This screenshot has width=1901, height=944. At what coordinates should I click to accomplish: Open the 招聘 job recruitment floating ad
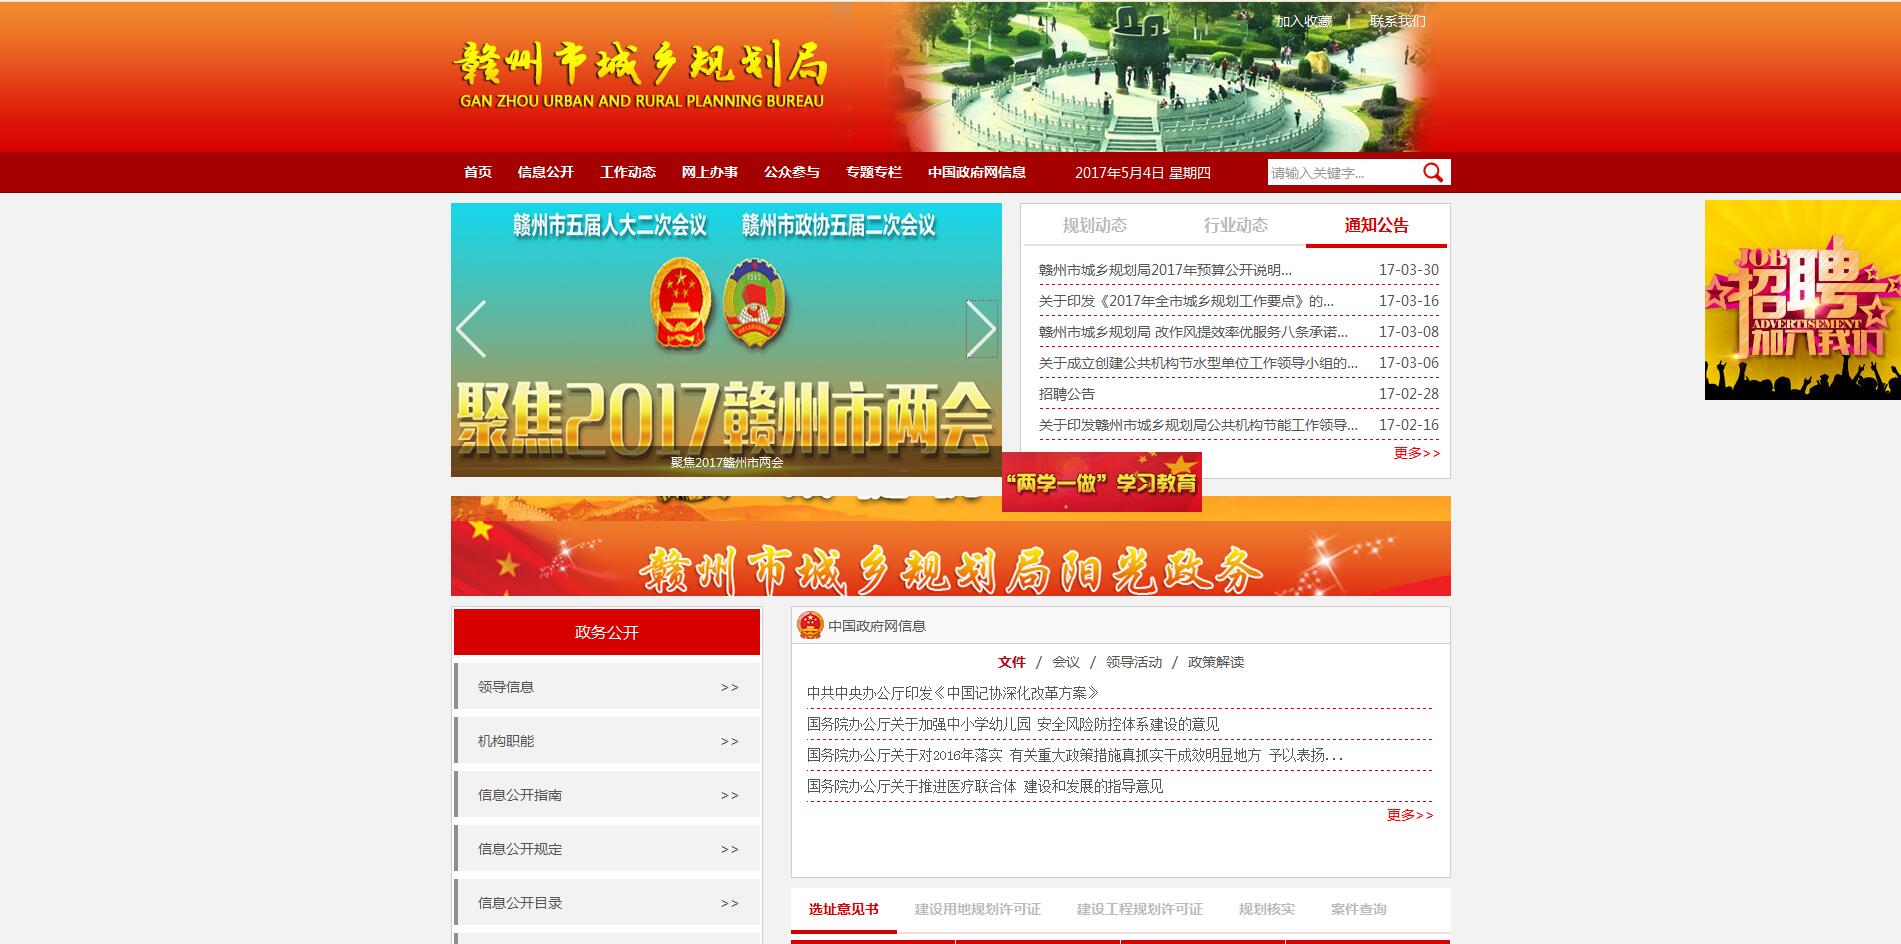1802,300
